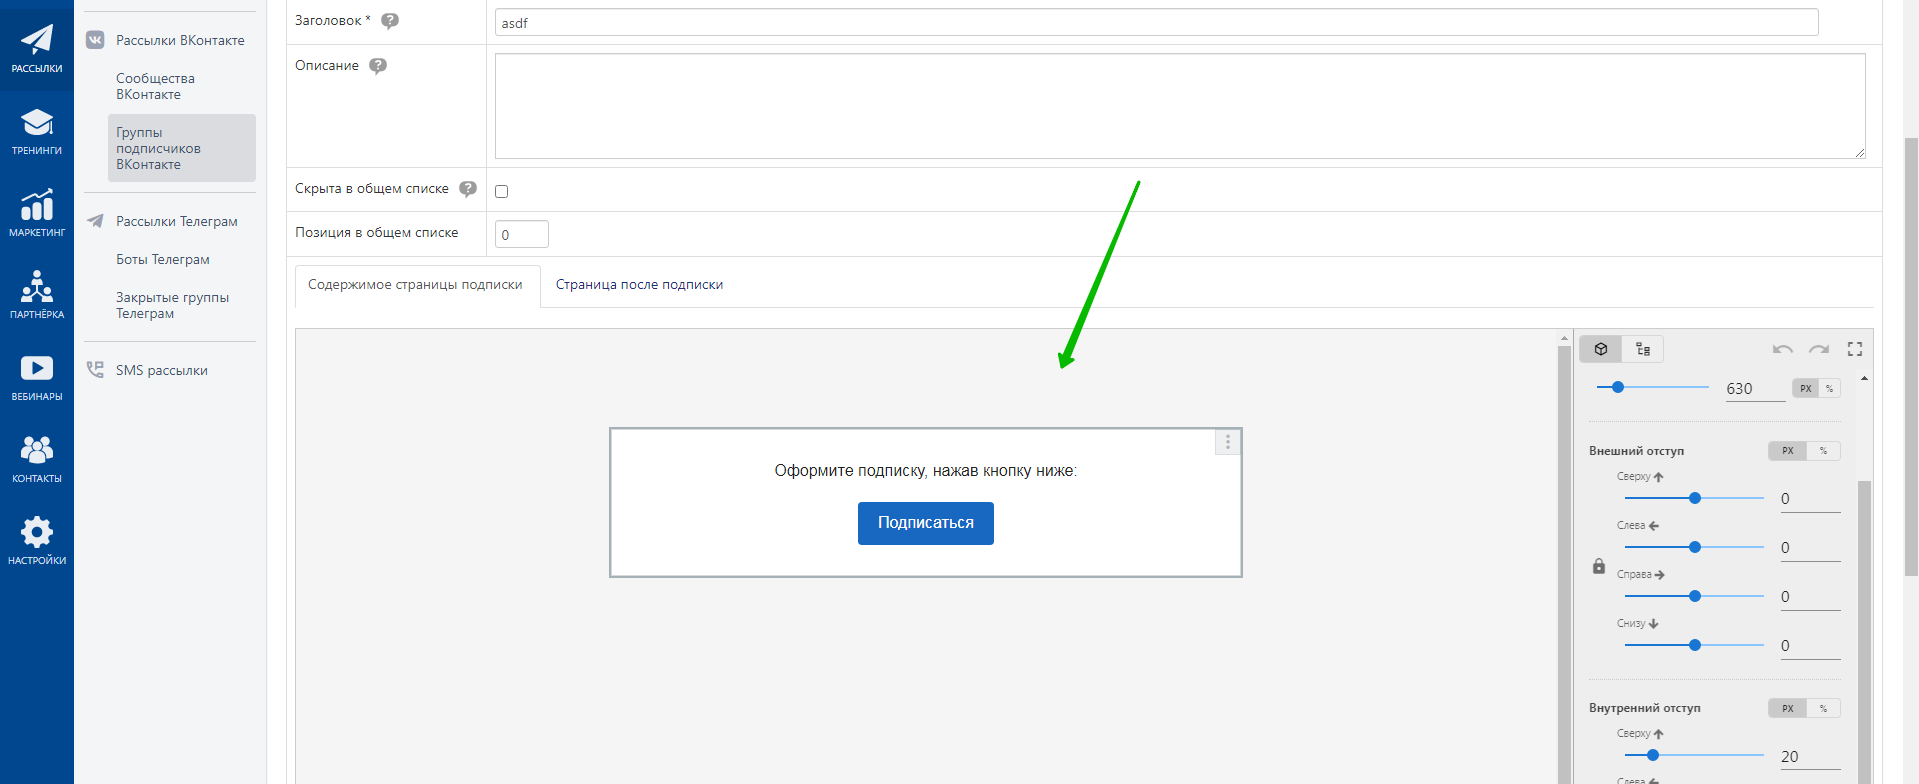The height and width of the screenshot is (784, 1919).
Task: Open Сообщества ВКонтакте link
Action: [155, 86]
